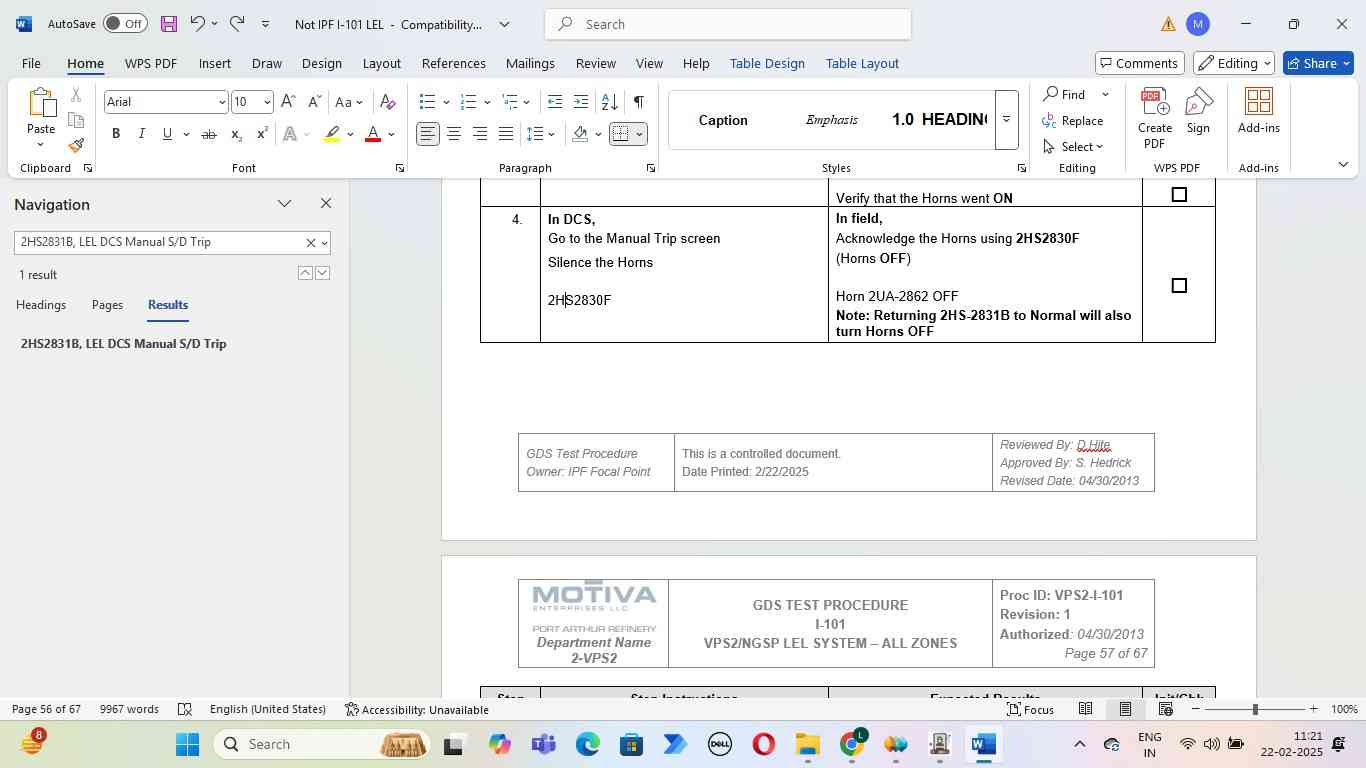Toggle left text alignment
1366x768 pixels.
pyautogui.click(x=428, y=134)
